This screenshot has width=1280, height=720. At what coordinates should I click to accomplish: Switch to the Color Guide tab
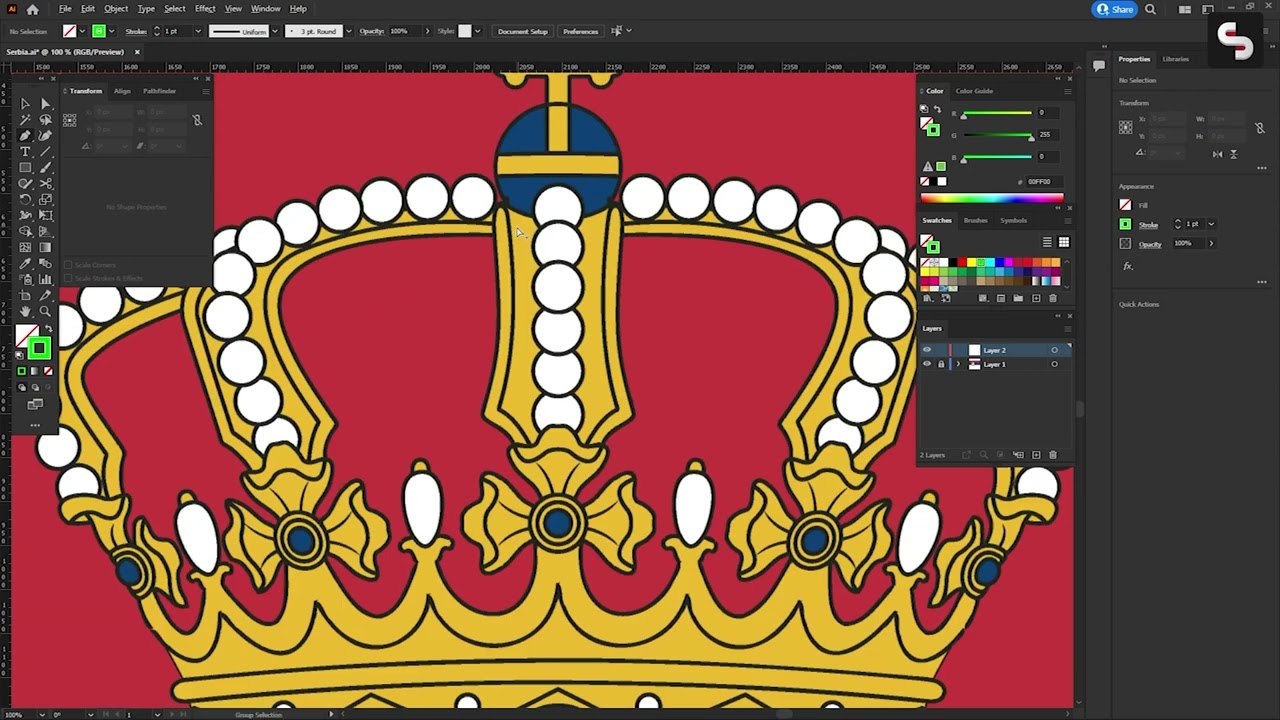974,91
